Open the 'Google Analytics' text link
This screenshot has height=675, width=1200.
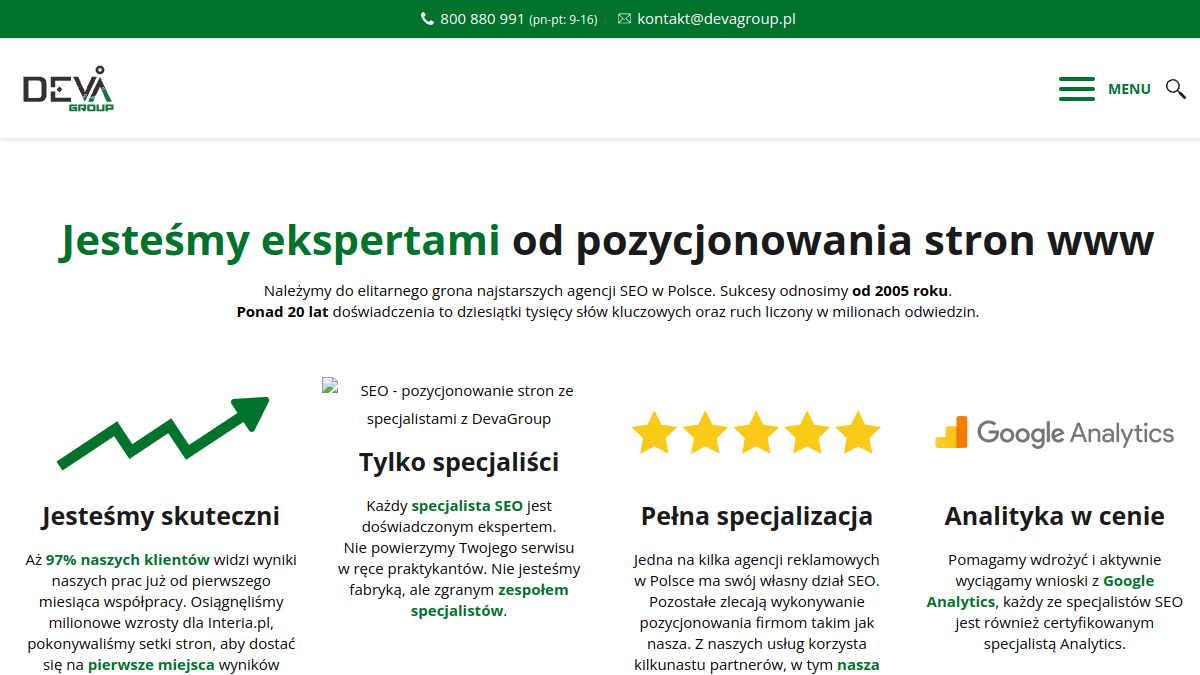point(1040,591)
